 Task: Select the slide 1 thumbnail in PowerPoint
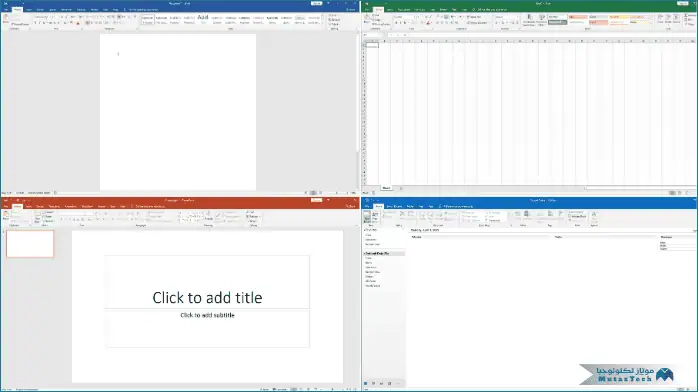(30, 244)
